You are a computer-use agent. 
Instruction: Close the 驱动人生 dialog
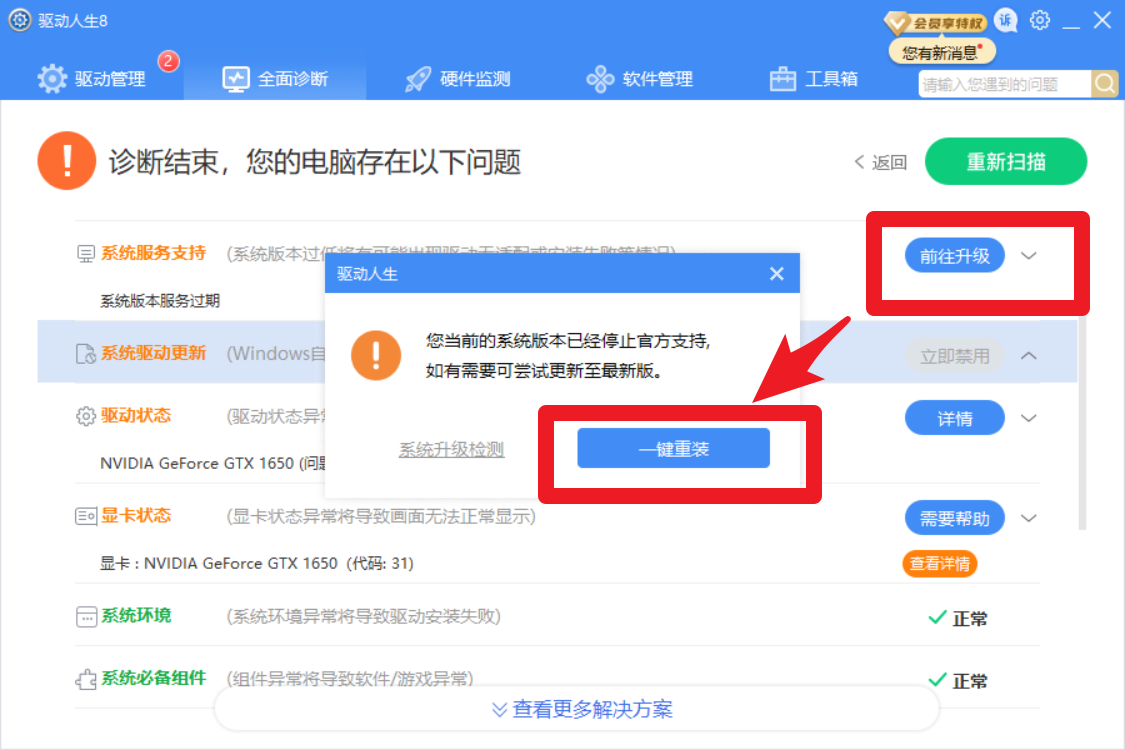(776, 273)
